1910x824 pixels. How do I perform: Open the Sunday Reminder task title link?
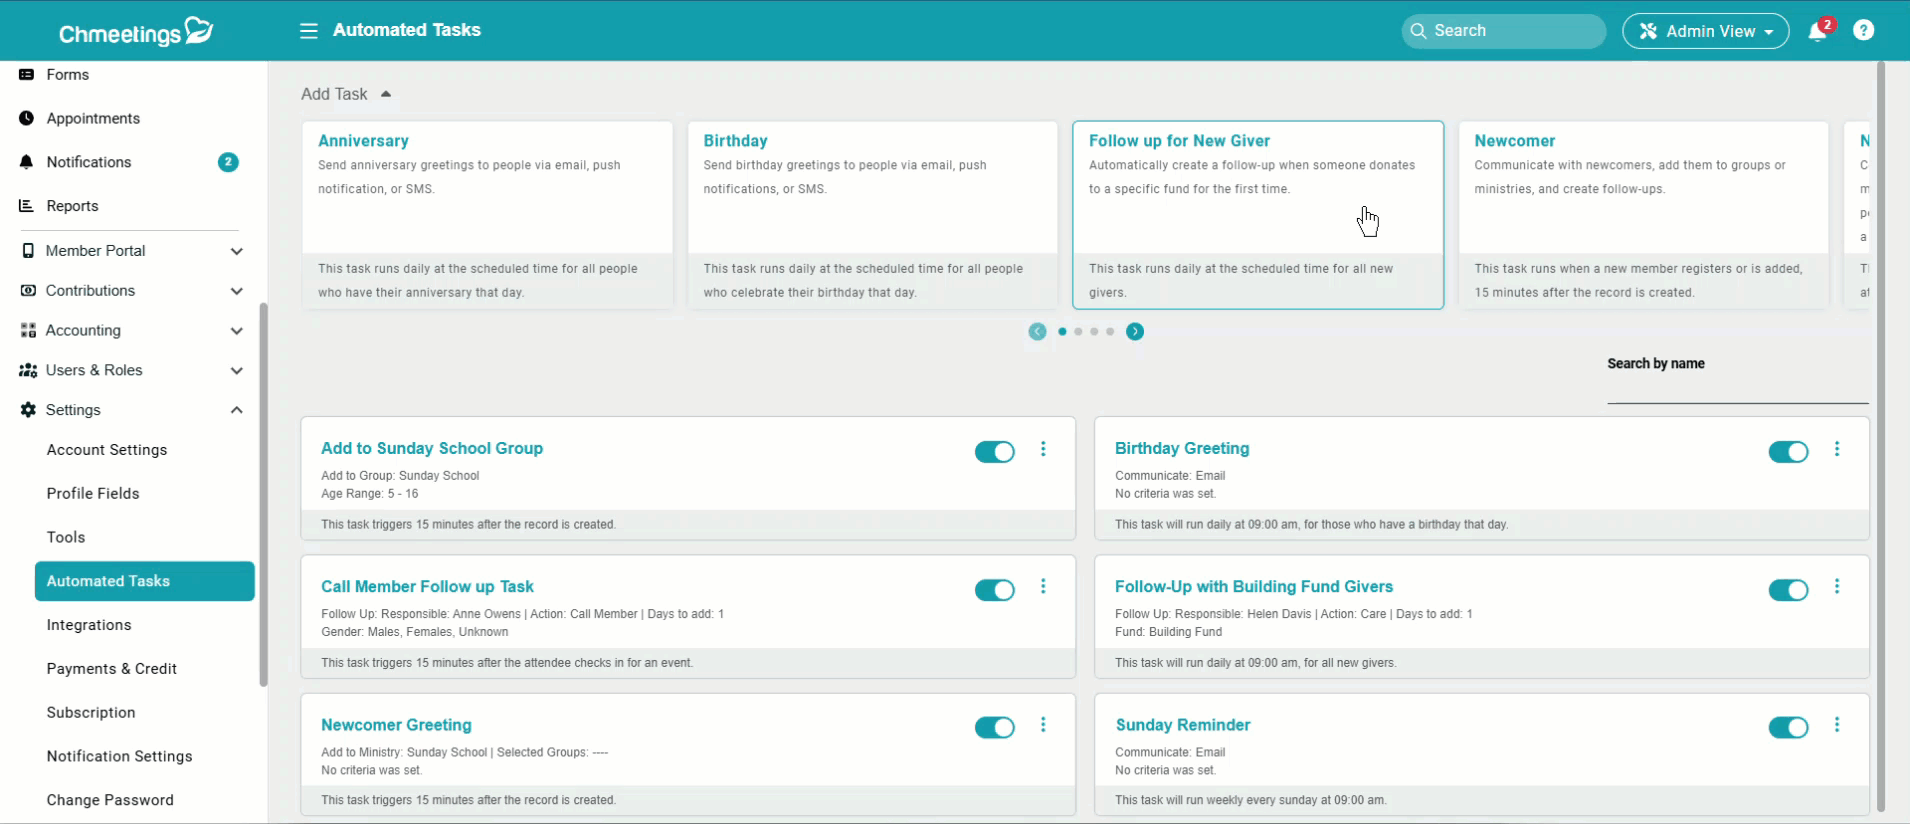(x=1182, y=725)
